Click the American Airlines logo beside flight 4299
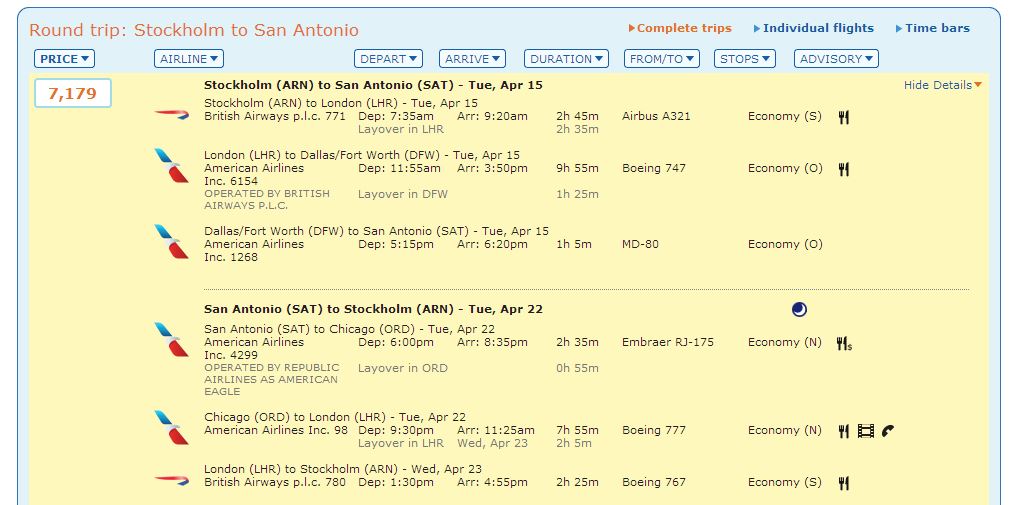The image size is (1012, 505). (x=171, y=340)
